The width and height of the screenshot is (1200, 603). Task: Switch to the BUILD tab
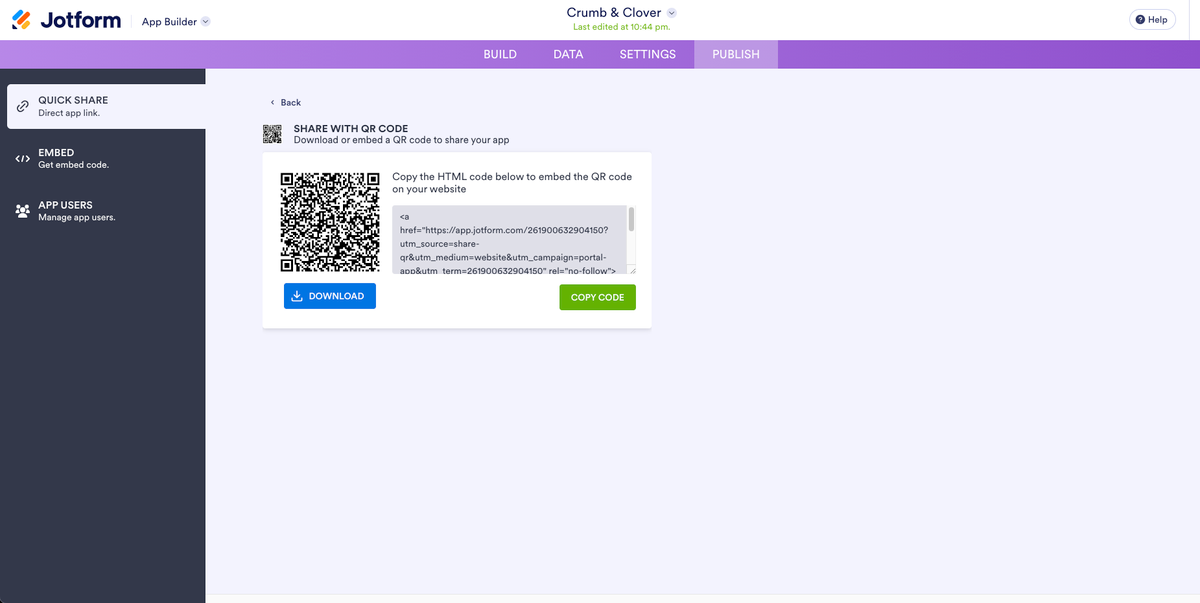(x=500, y=54)
